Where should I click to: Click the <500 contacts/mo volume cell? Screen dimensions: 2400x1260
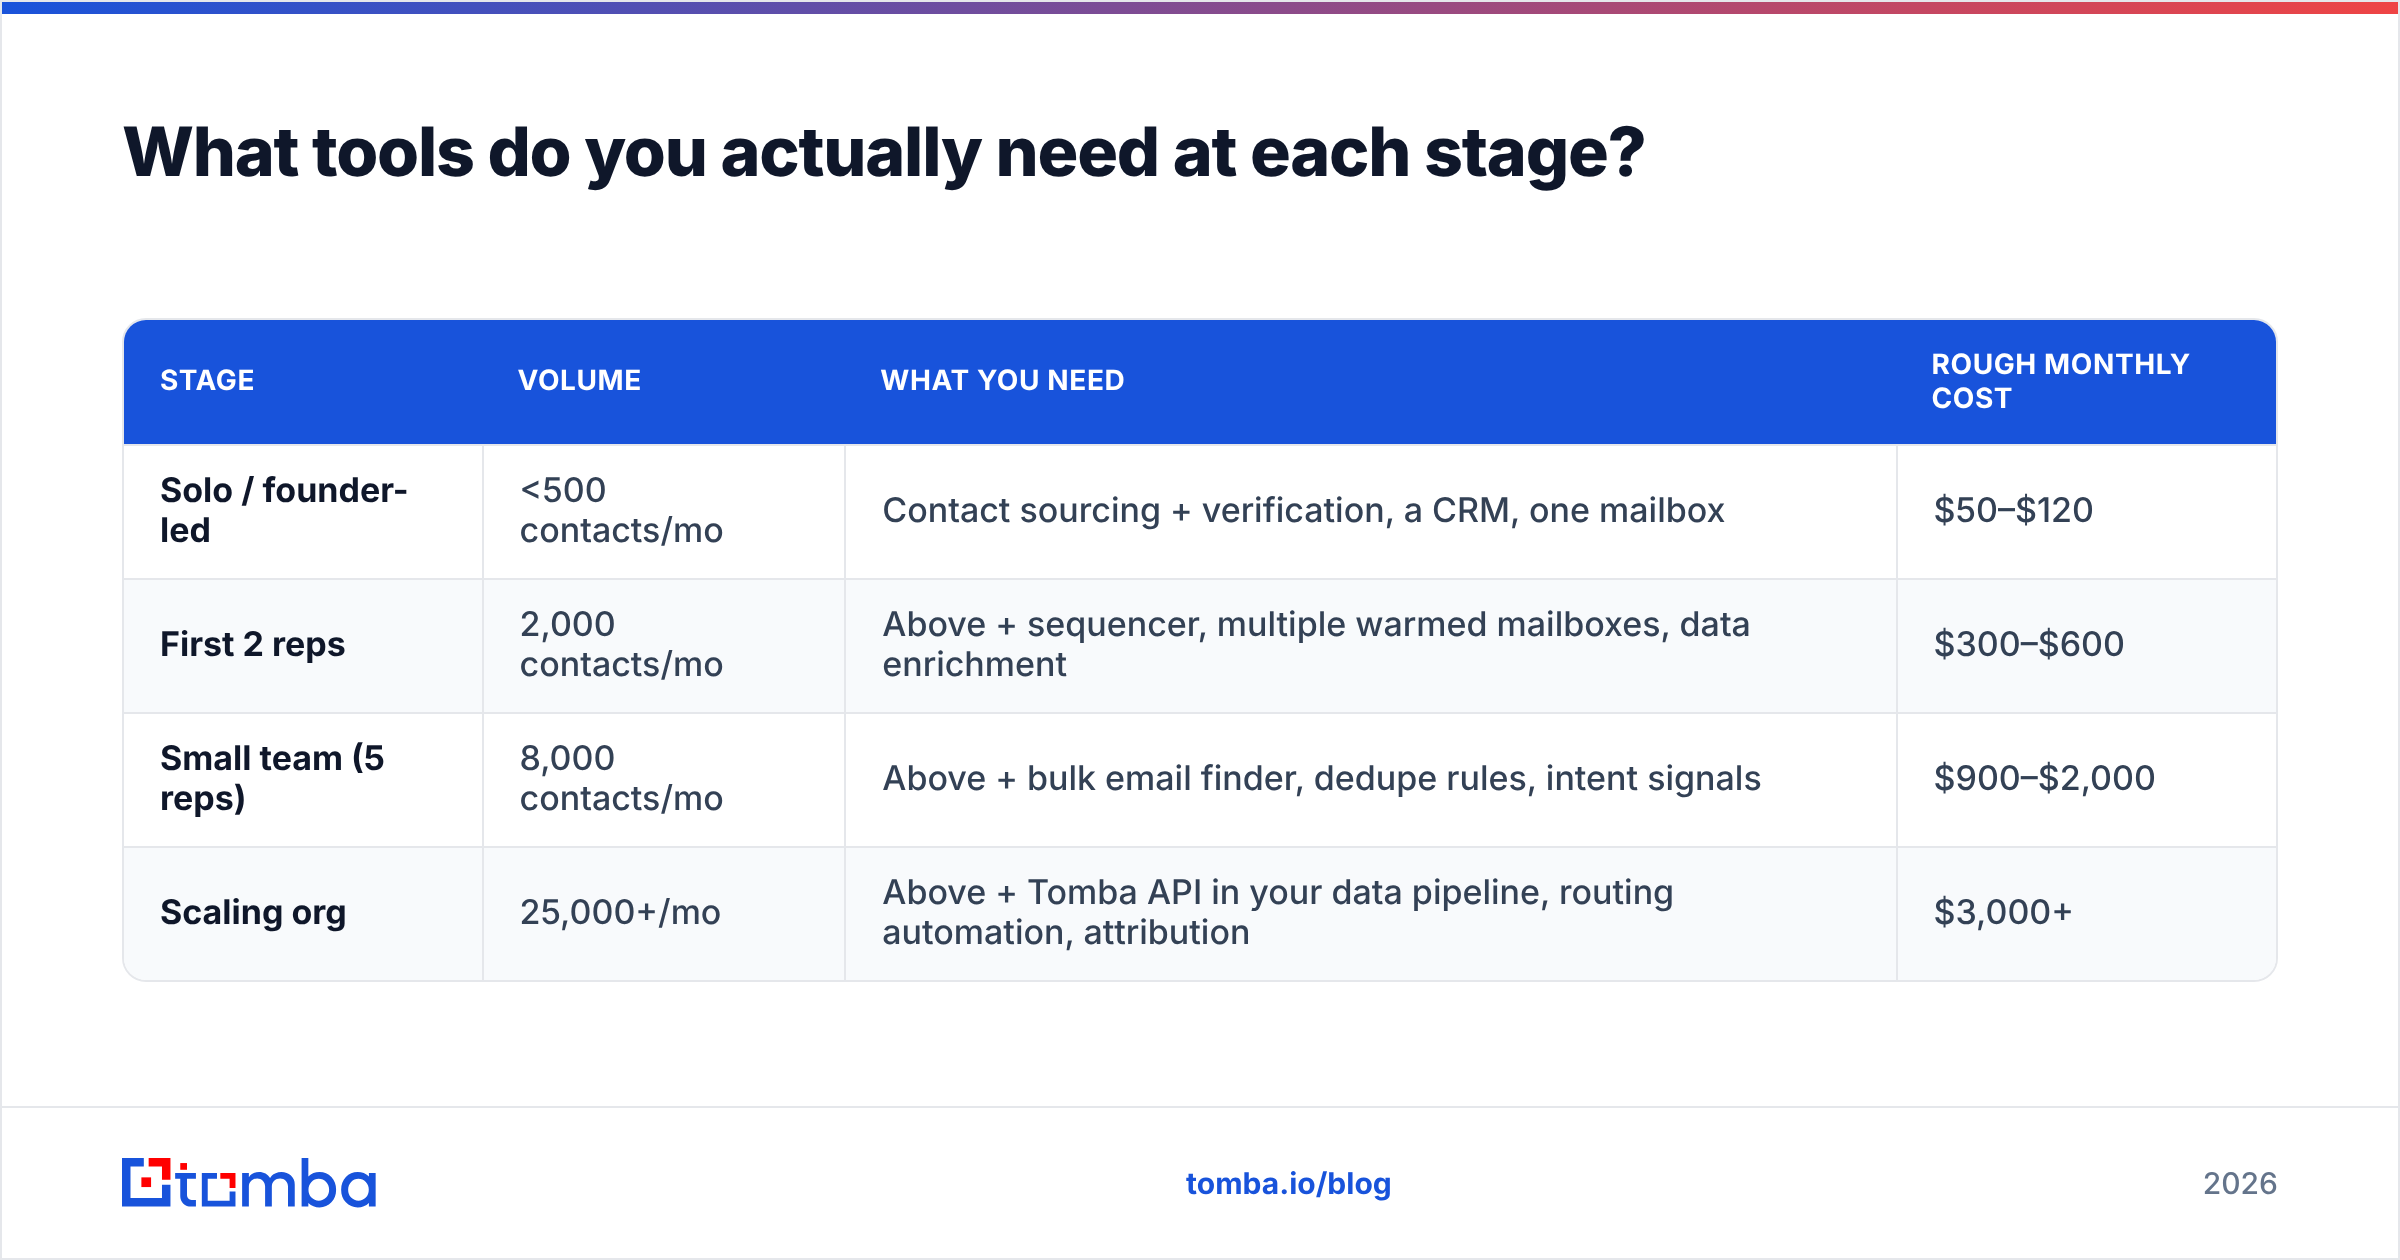(x=664, y=511)
